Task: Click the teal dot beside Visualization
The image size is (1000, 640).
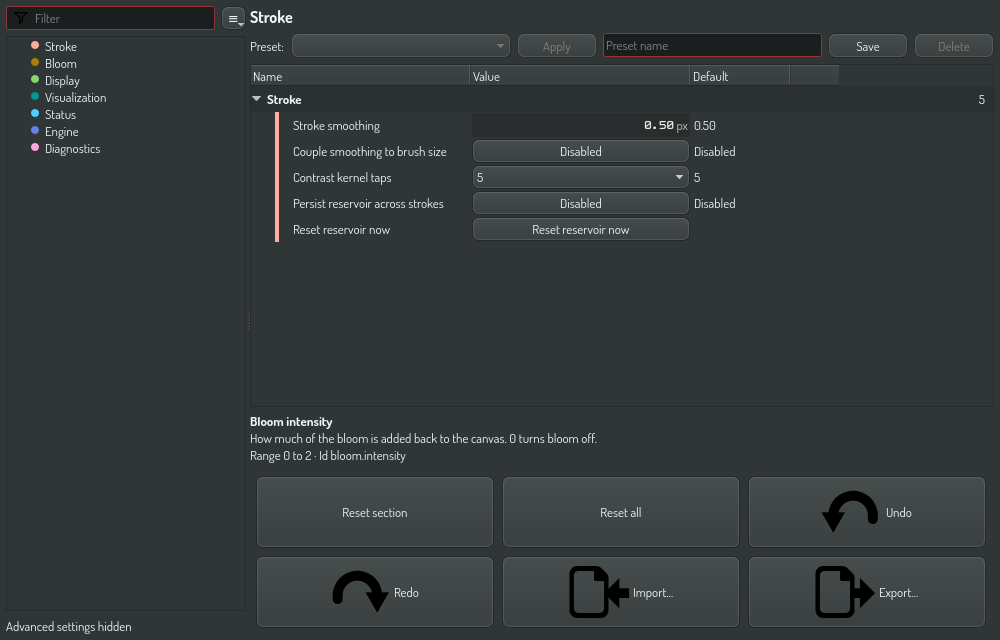Action: [35, 96]
